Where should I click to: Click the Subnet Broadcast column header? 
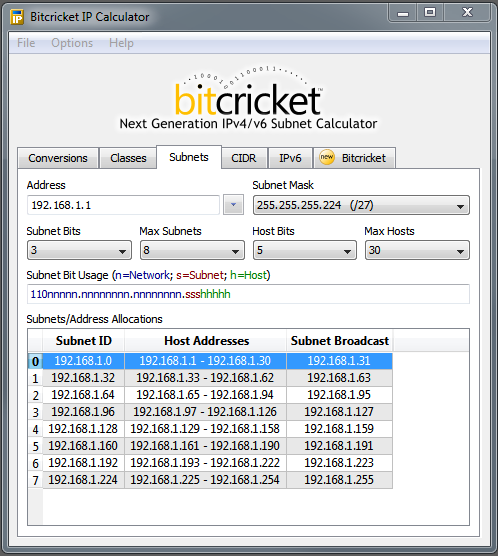click(x=340, y=341)
